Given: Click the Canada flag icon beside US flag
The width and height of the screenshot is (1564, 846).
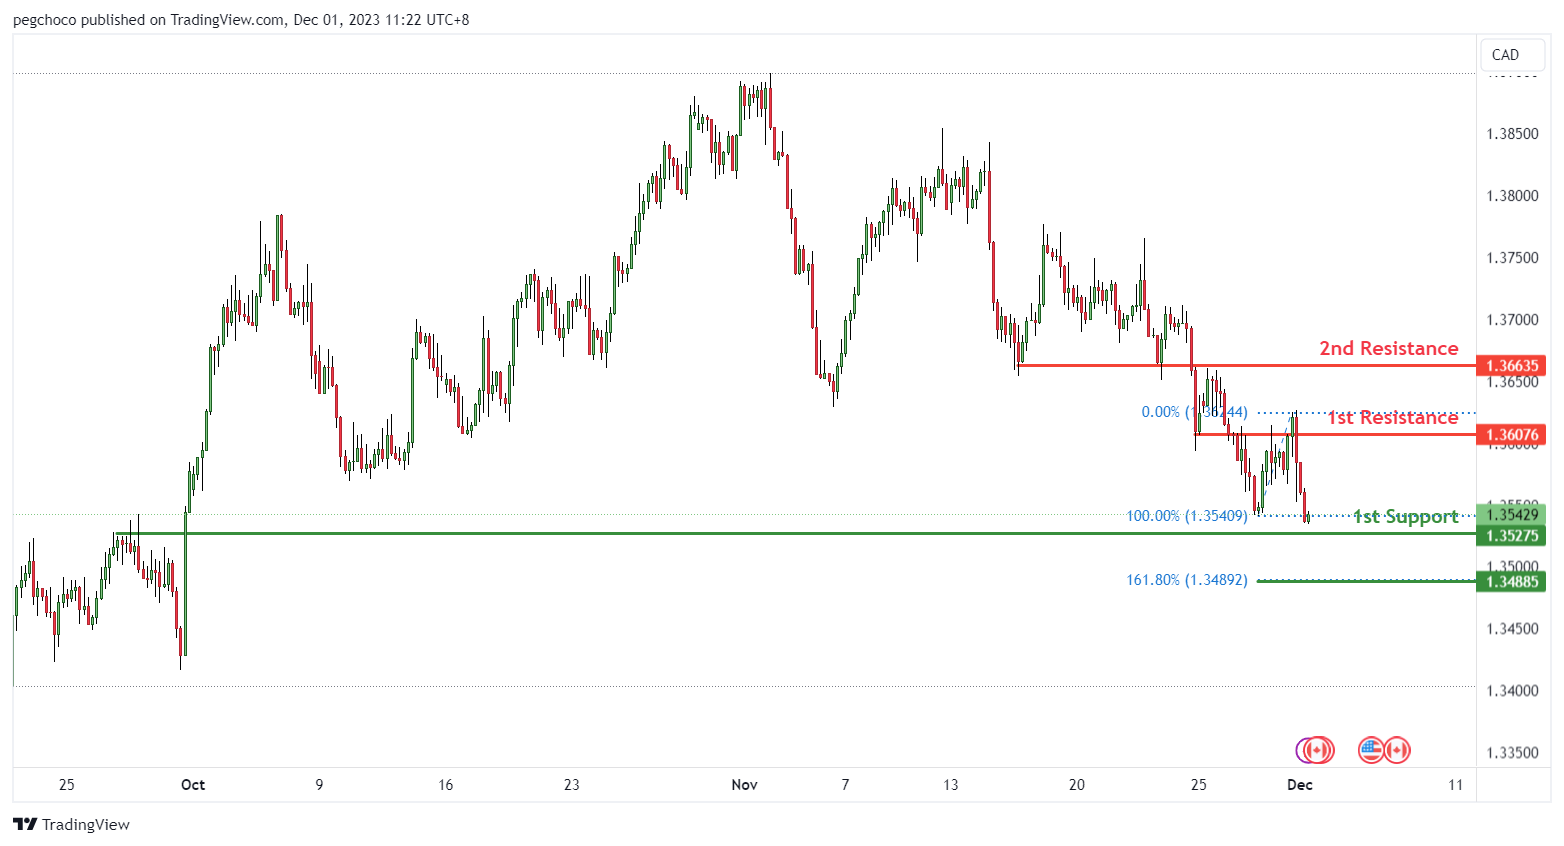Looking at the screenshot, I should pyautogui.click(x=1397, y=750).
